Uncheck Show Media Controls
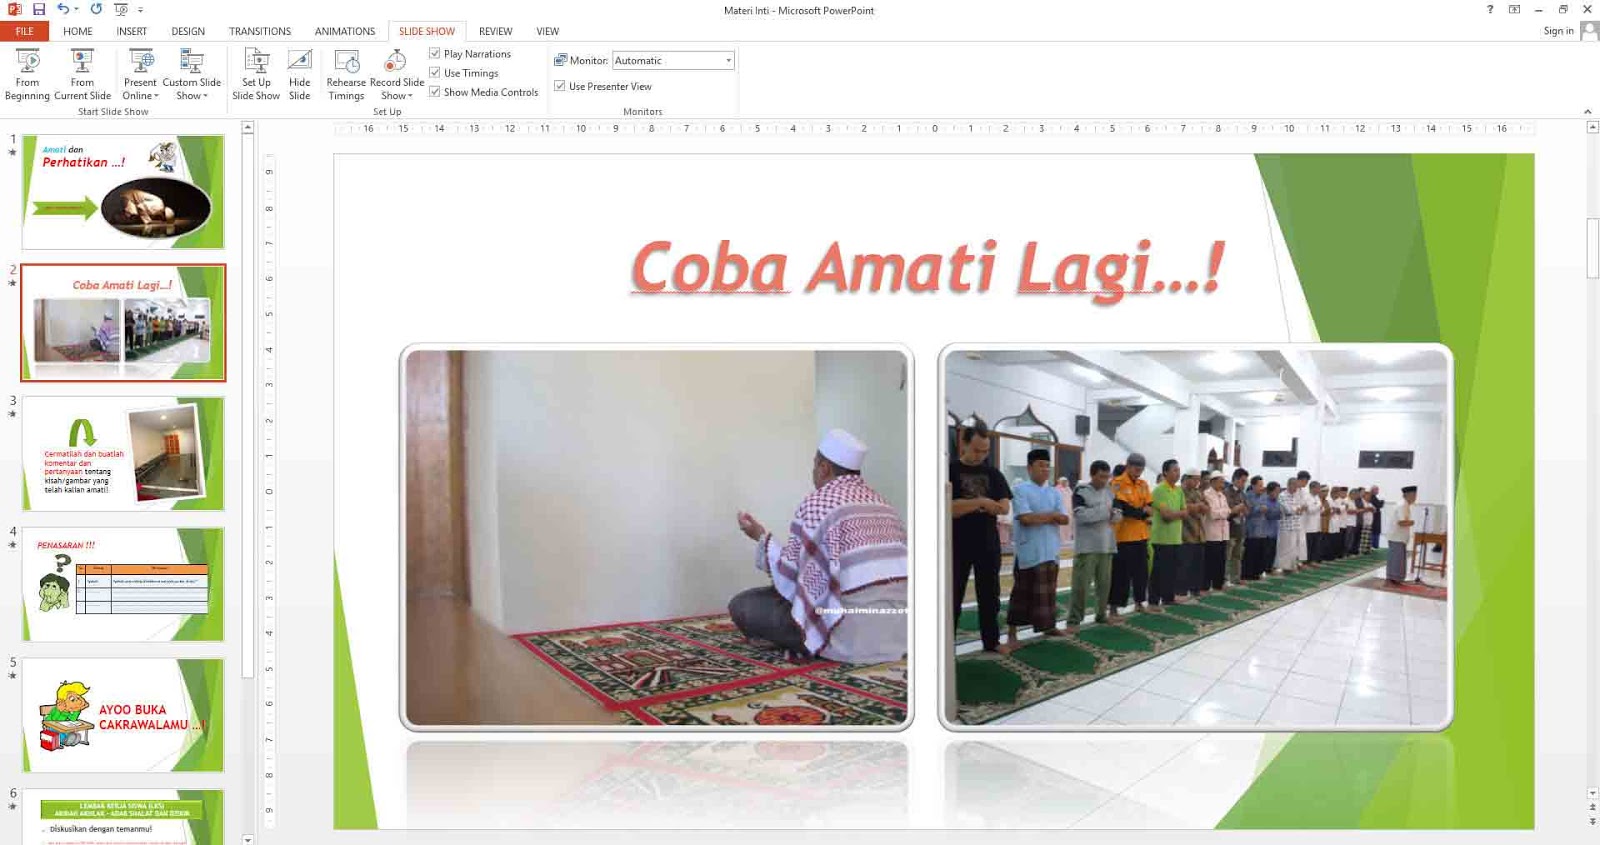This screenshot has height=845, width=1600. click(x=435, y=91)
